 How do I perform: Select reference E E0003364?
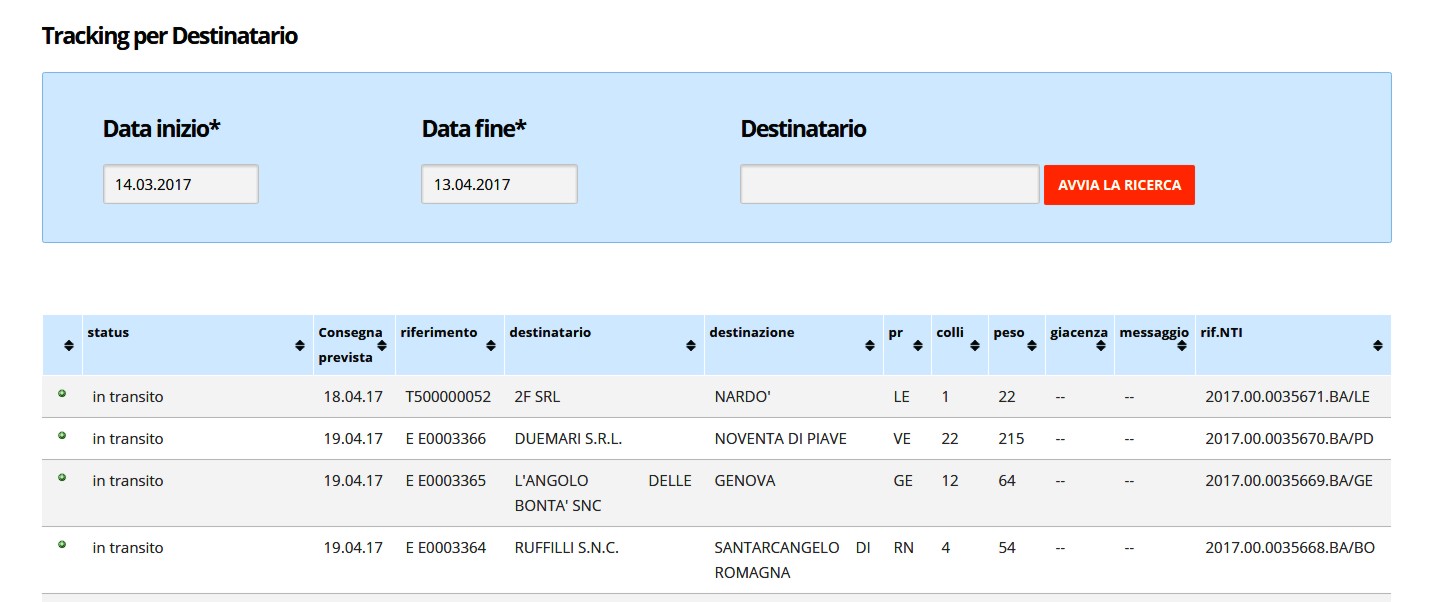point(446,548)
